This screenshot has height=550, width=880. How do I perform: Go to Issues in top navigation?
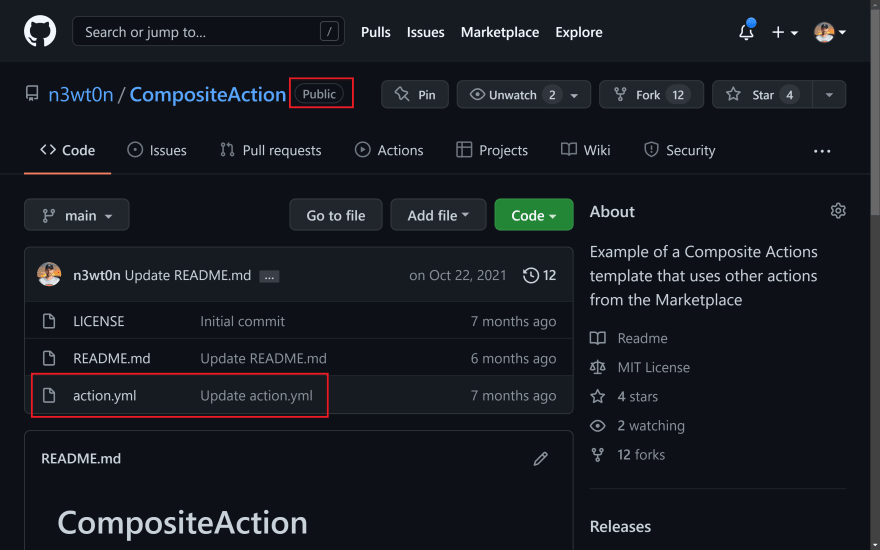pos(425,32)
